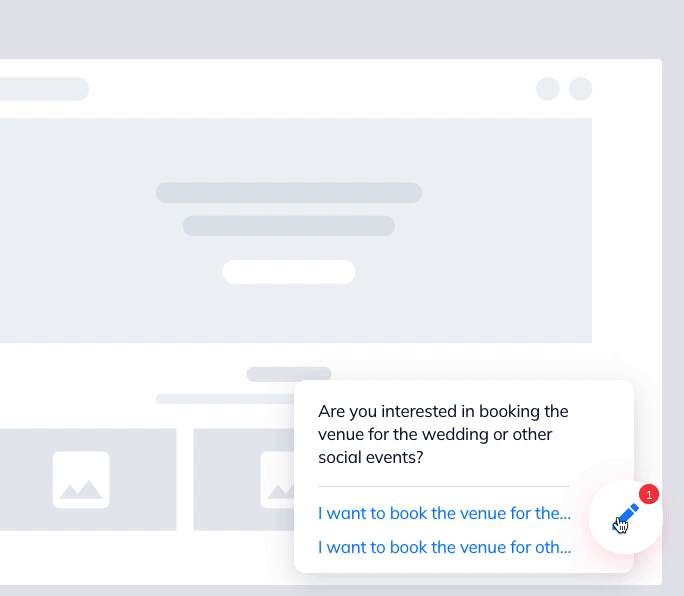This screenshot has width=684, height=596.
Task: Click the second round placeholder icon in header
Action: click(581, 89)
